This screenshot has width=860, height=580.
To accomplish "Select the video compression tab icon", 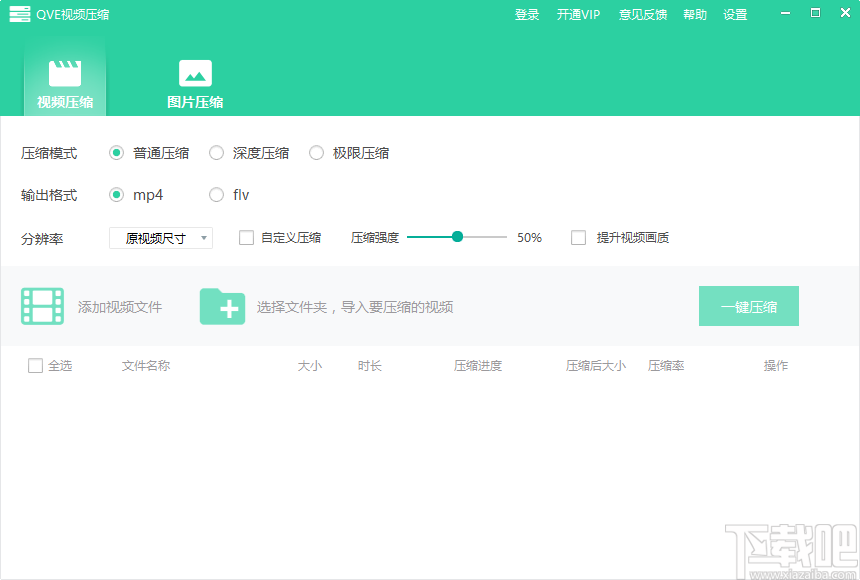I will (x=64, y=74).
